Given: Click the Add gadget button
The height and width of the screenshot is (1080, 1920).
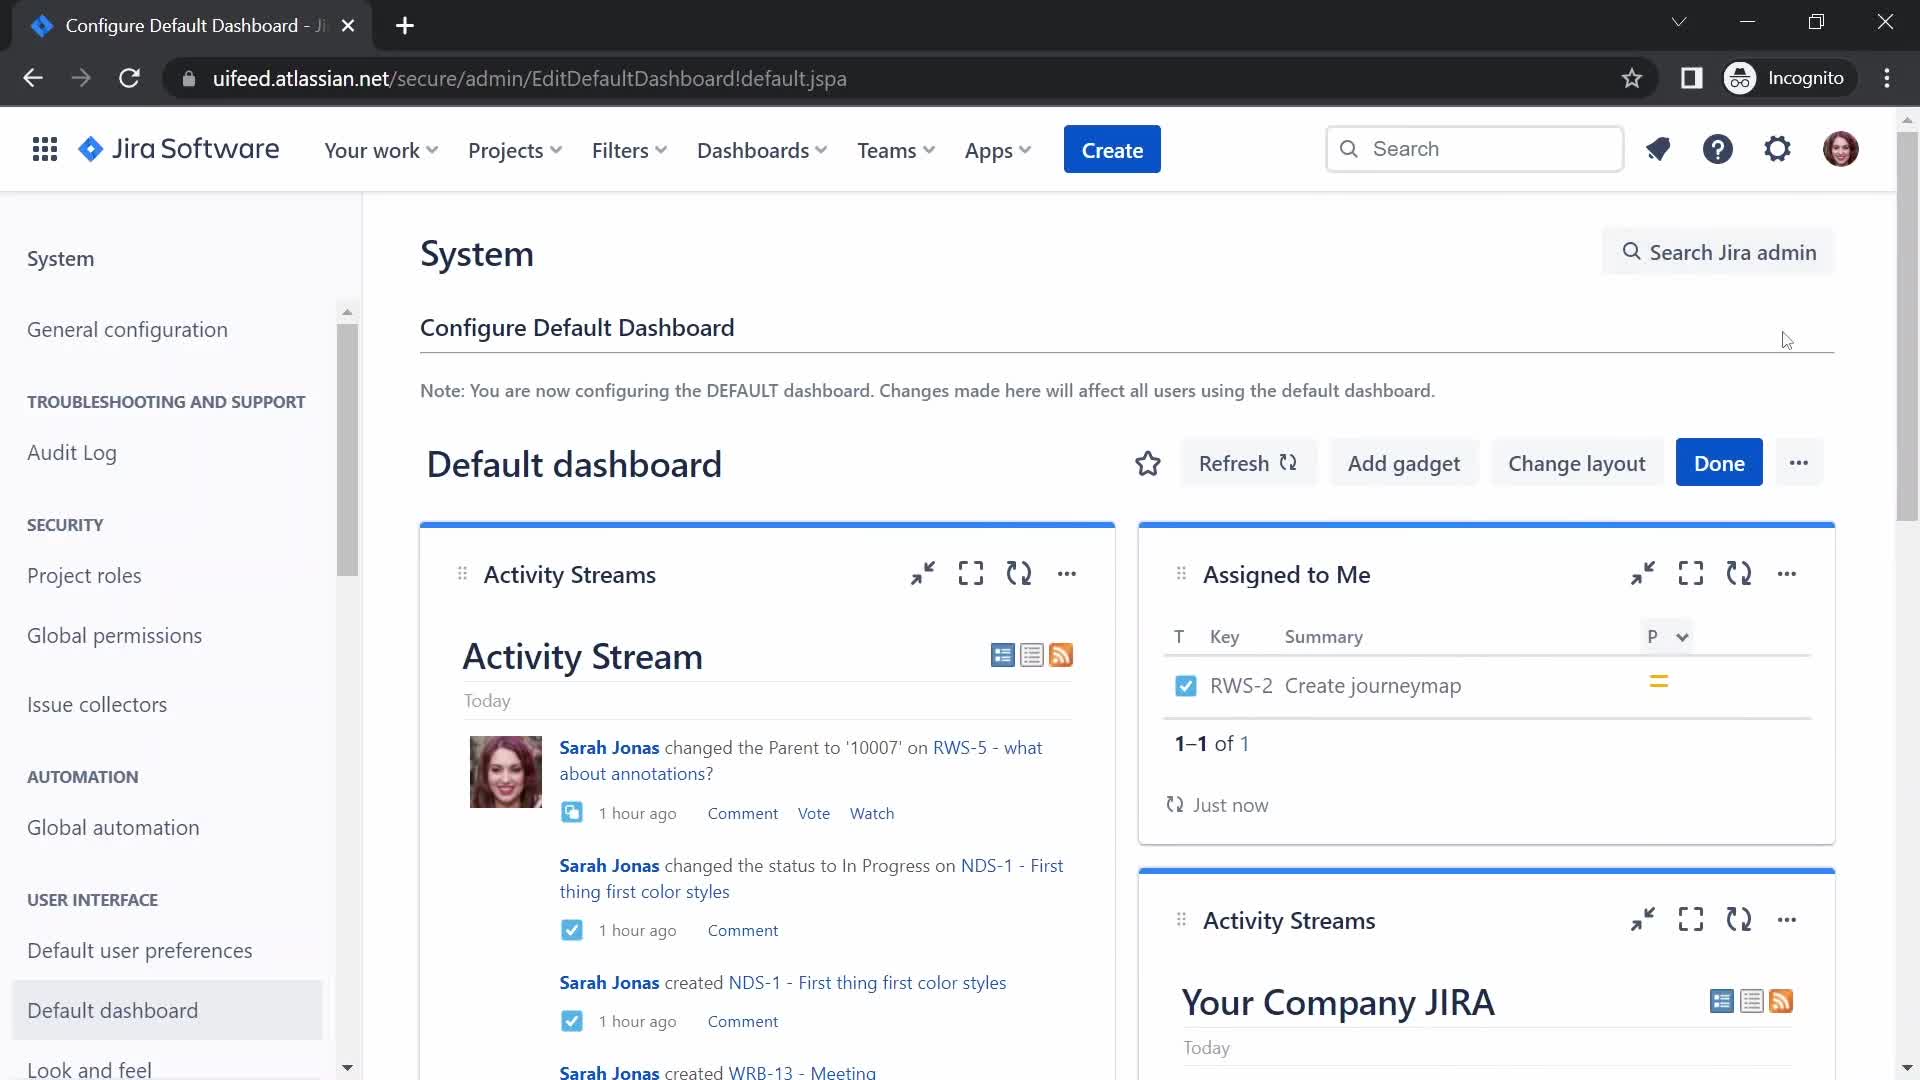Looking at the screenshot, I should click(x=1403, y=463).
